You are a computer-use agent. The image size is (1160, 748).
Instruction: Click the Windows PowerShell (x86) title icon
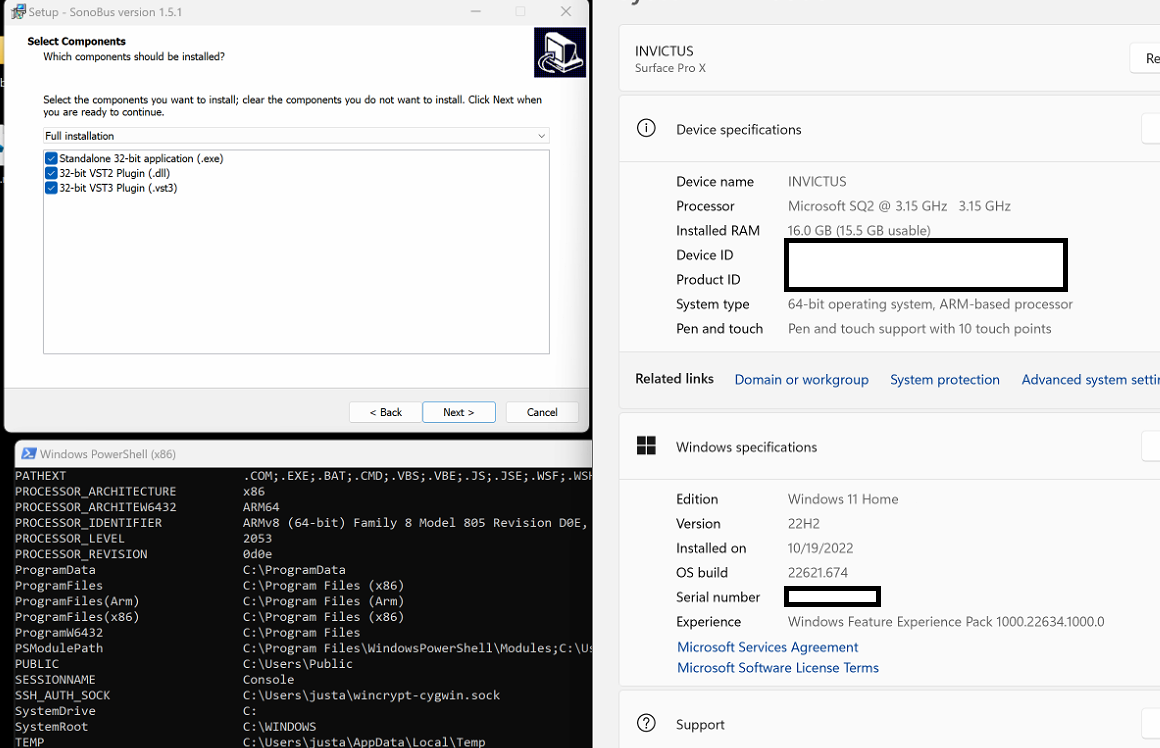coord(29,454)
